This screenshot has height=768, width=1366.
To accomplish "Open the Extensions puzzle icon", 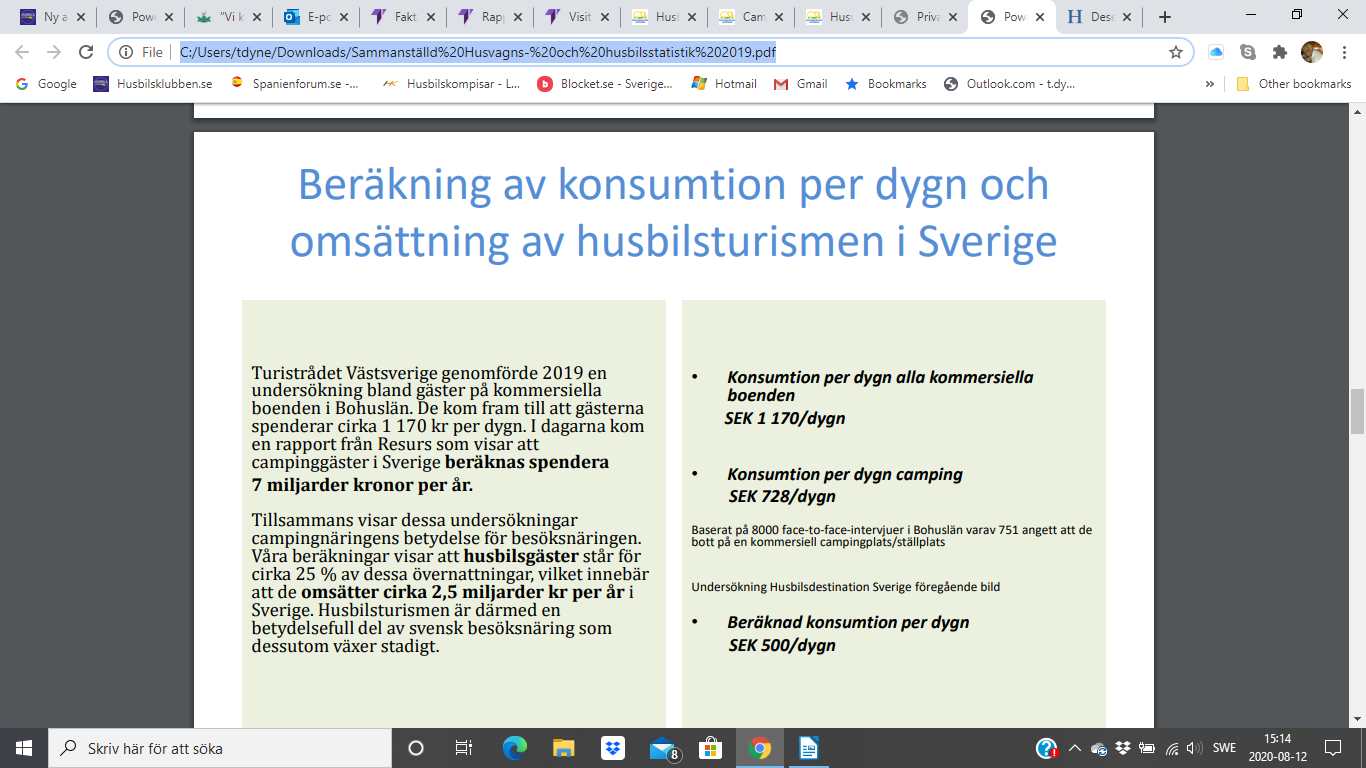I will coord(1280,52).
